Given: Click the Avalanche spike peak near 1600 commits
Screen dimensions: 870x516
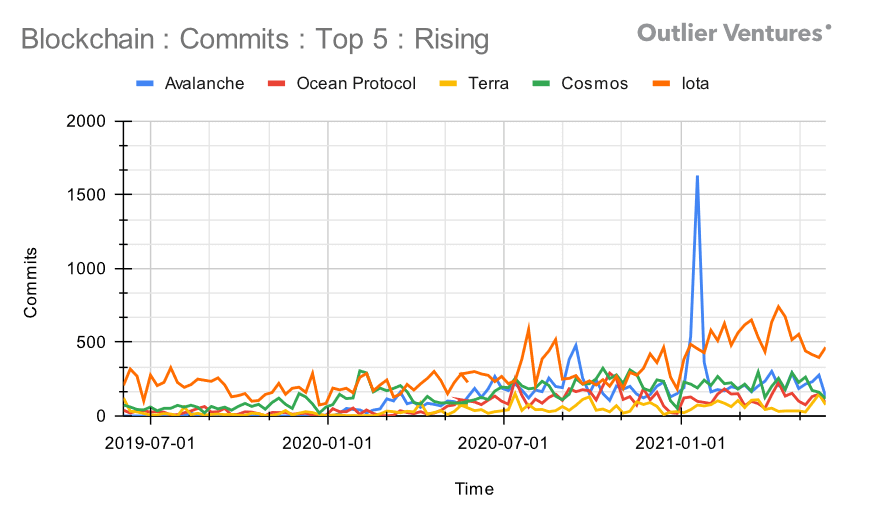Looking at the screenshot, I should tap(697, 177).
